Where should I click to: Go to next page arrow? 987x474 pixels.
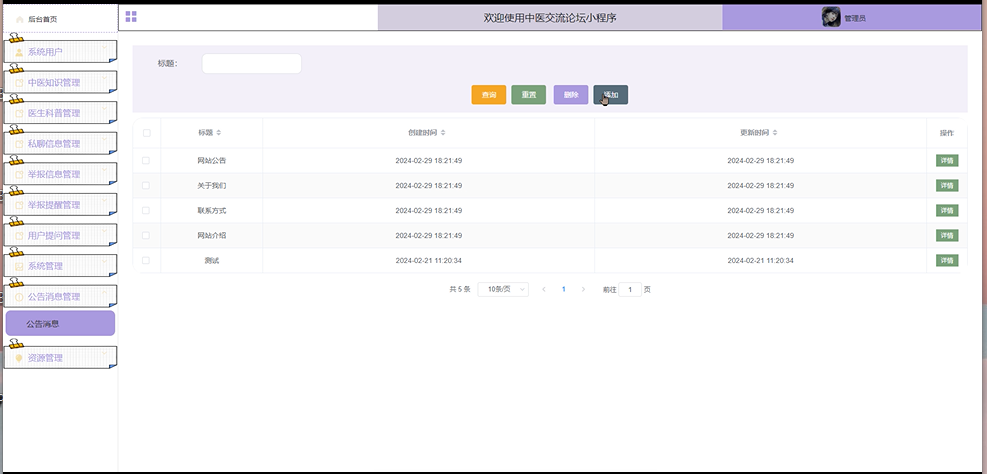pyautogui.click(x=584, y=290)
